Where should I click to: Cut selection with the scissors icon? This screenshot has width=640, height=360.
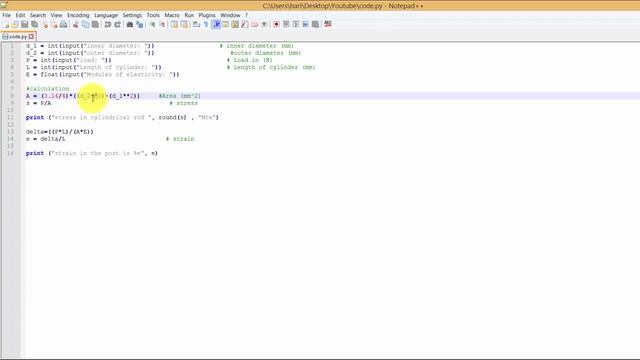click(x=76, y=24)
